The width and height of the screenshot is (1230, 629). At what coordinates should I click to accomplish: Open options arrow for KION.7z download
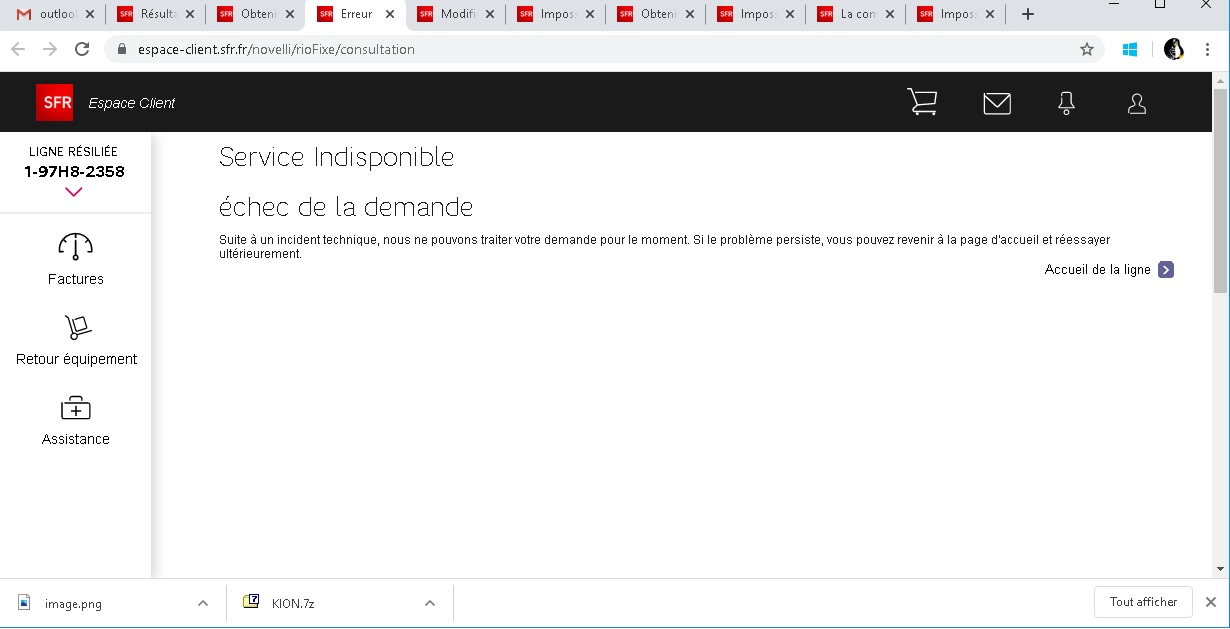(x=430, y=603)
